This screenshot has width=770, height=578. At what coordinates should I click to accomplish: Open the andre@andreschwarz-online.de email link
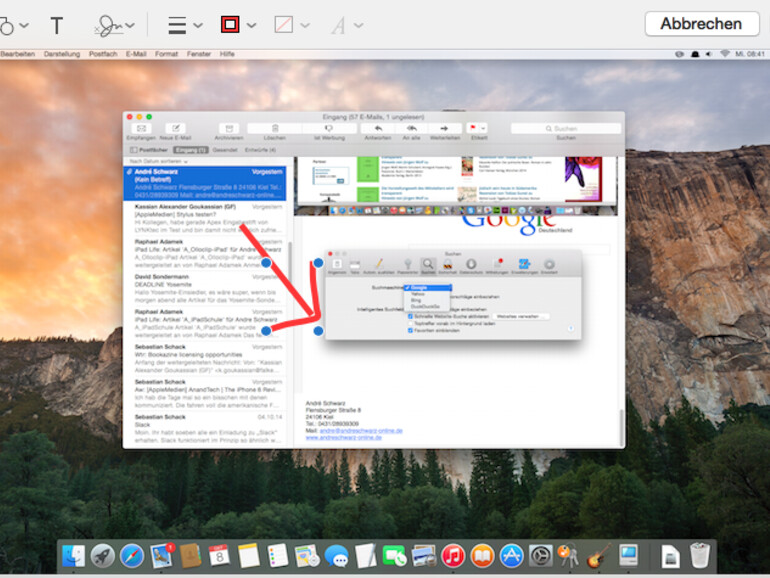pyautogui.click(x=361, y=431)
